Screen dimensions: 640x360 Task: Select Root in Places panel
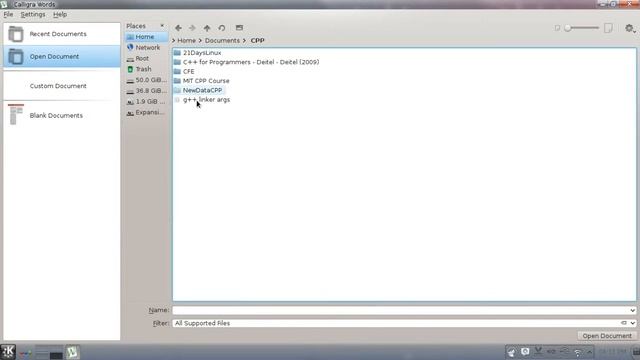146,58
